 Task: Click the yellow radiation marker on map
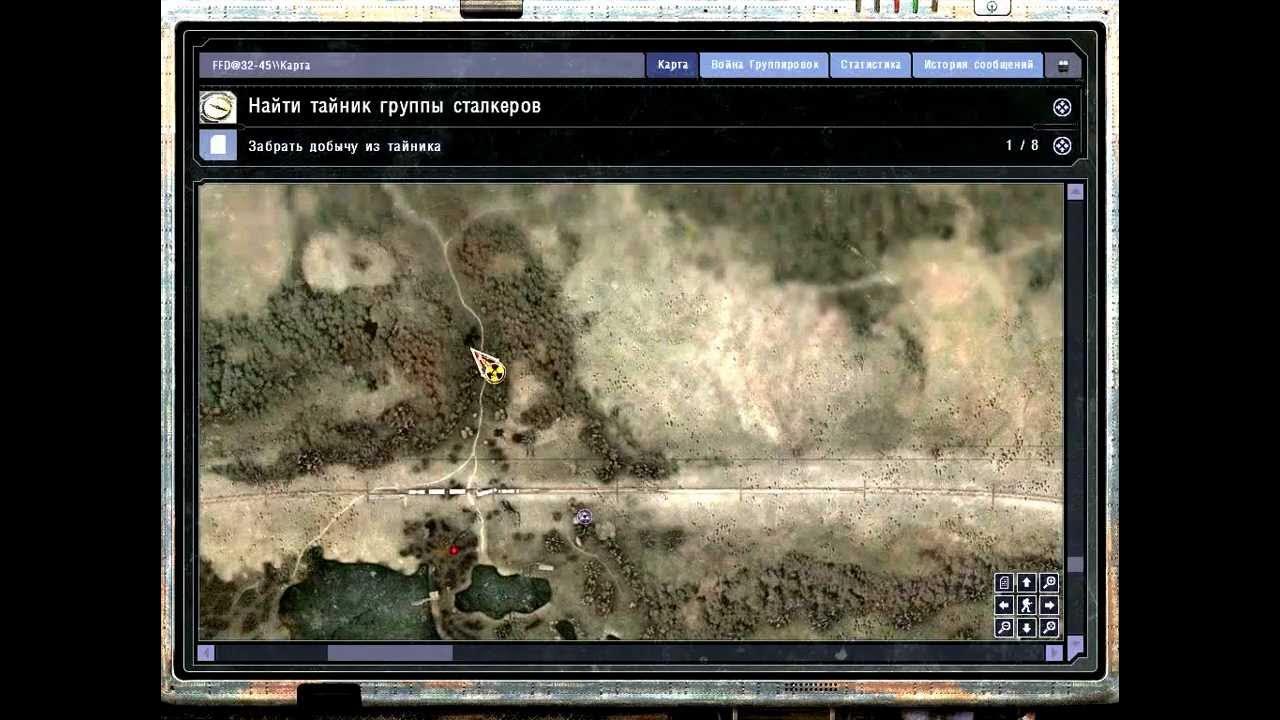point(494,373)
